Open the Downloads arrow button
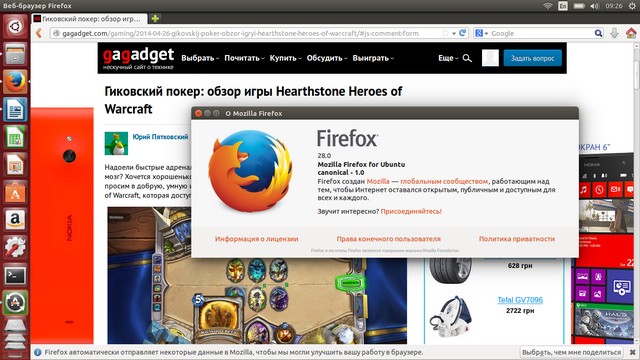The height and width of the screenshot is (360, 640). click(x=614, y=33)
